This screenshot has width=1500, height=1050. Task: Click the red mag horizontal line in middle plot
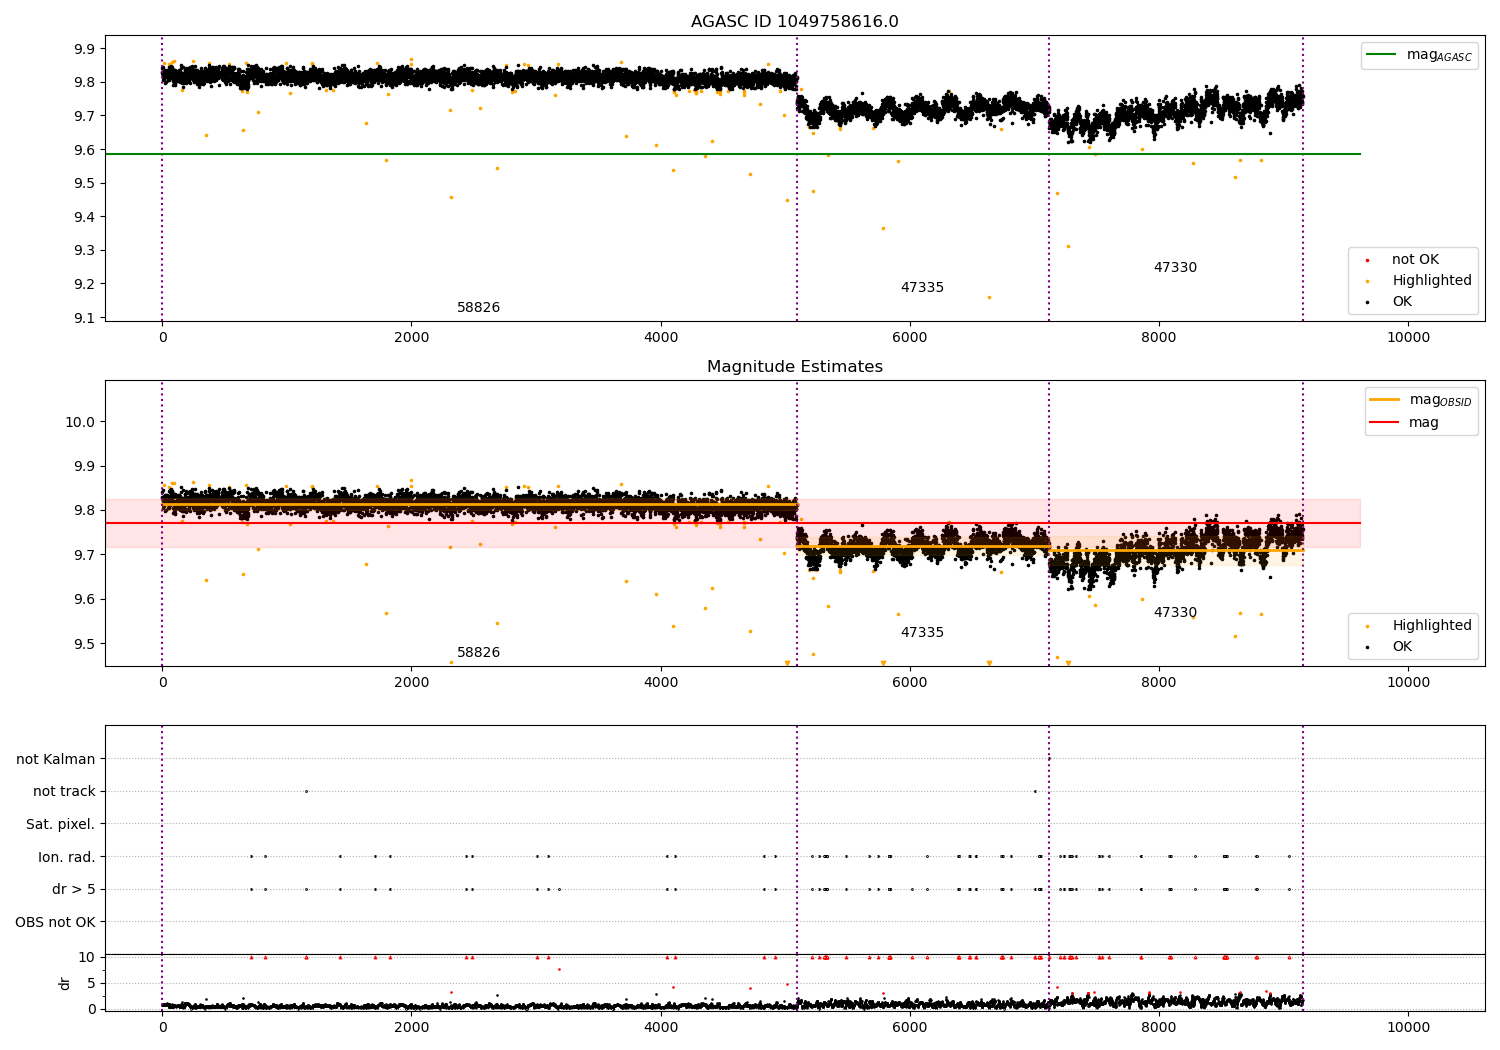point(732,523)
